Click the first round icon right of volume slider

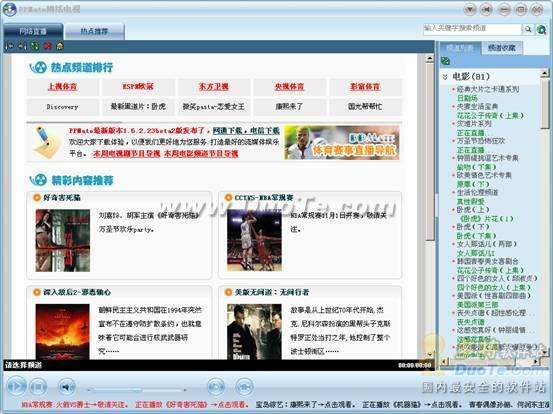click(x=216, y=386)
